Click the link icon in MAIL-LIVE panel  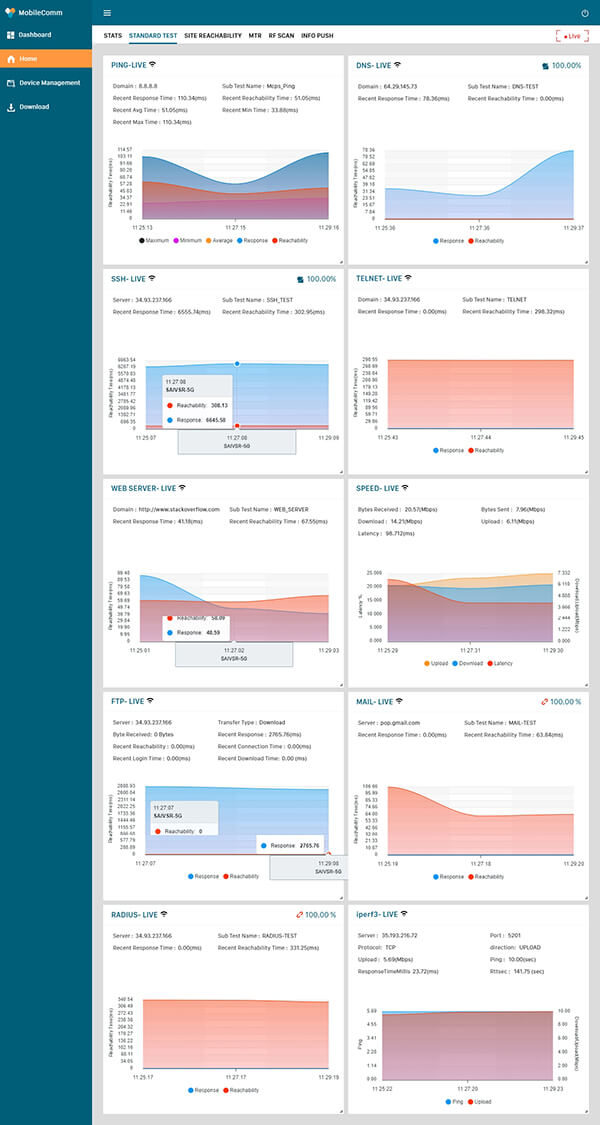click(545, 702)
